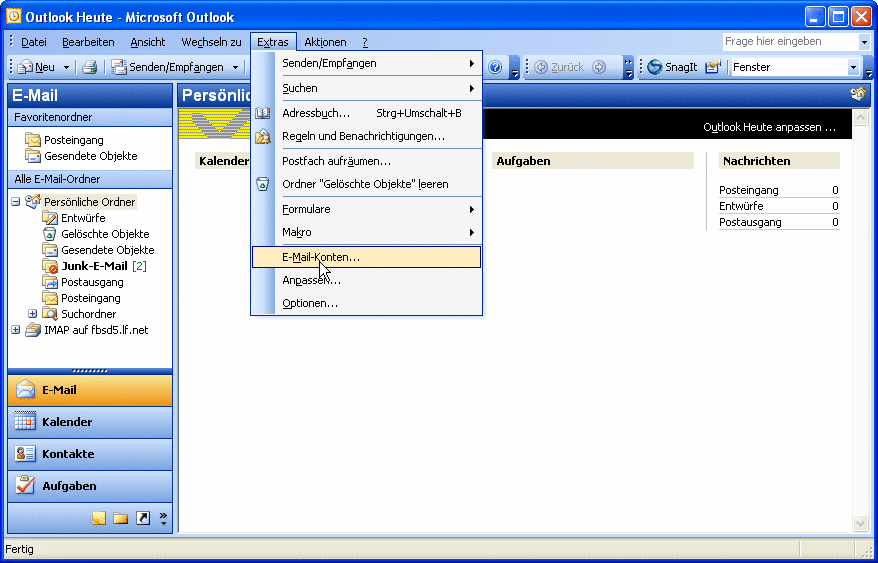Open the Ansicht menu

point(148,42)
